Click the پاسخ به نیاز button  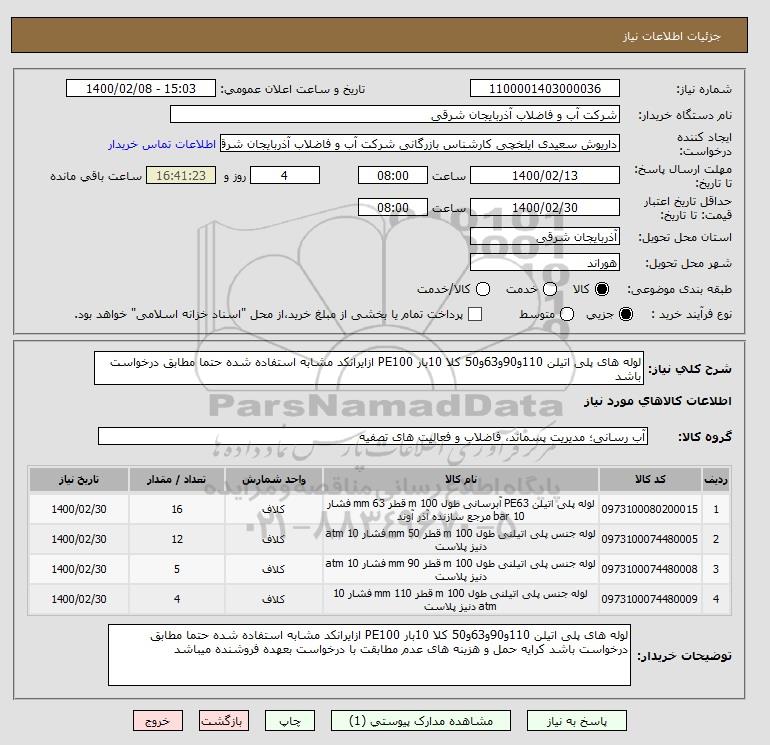point(577,721)
